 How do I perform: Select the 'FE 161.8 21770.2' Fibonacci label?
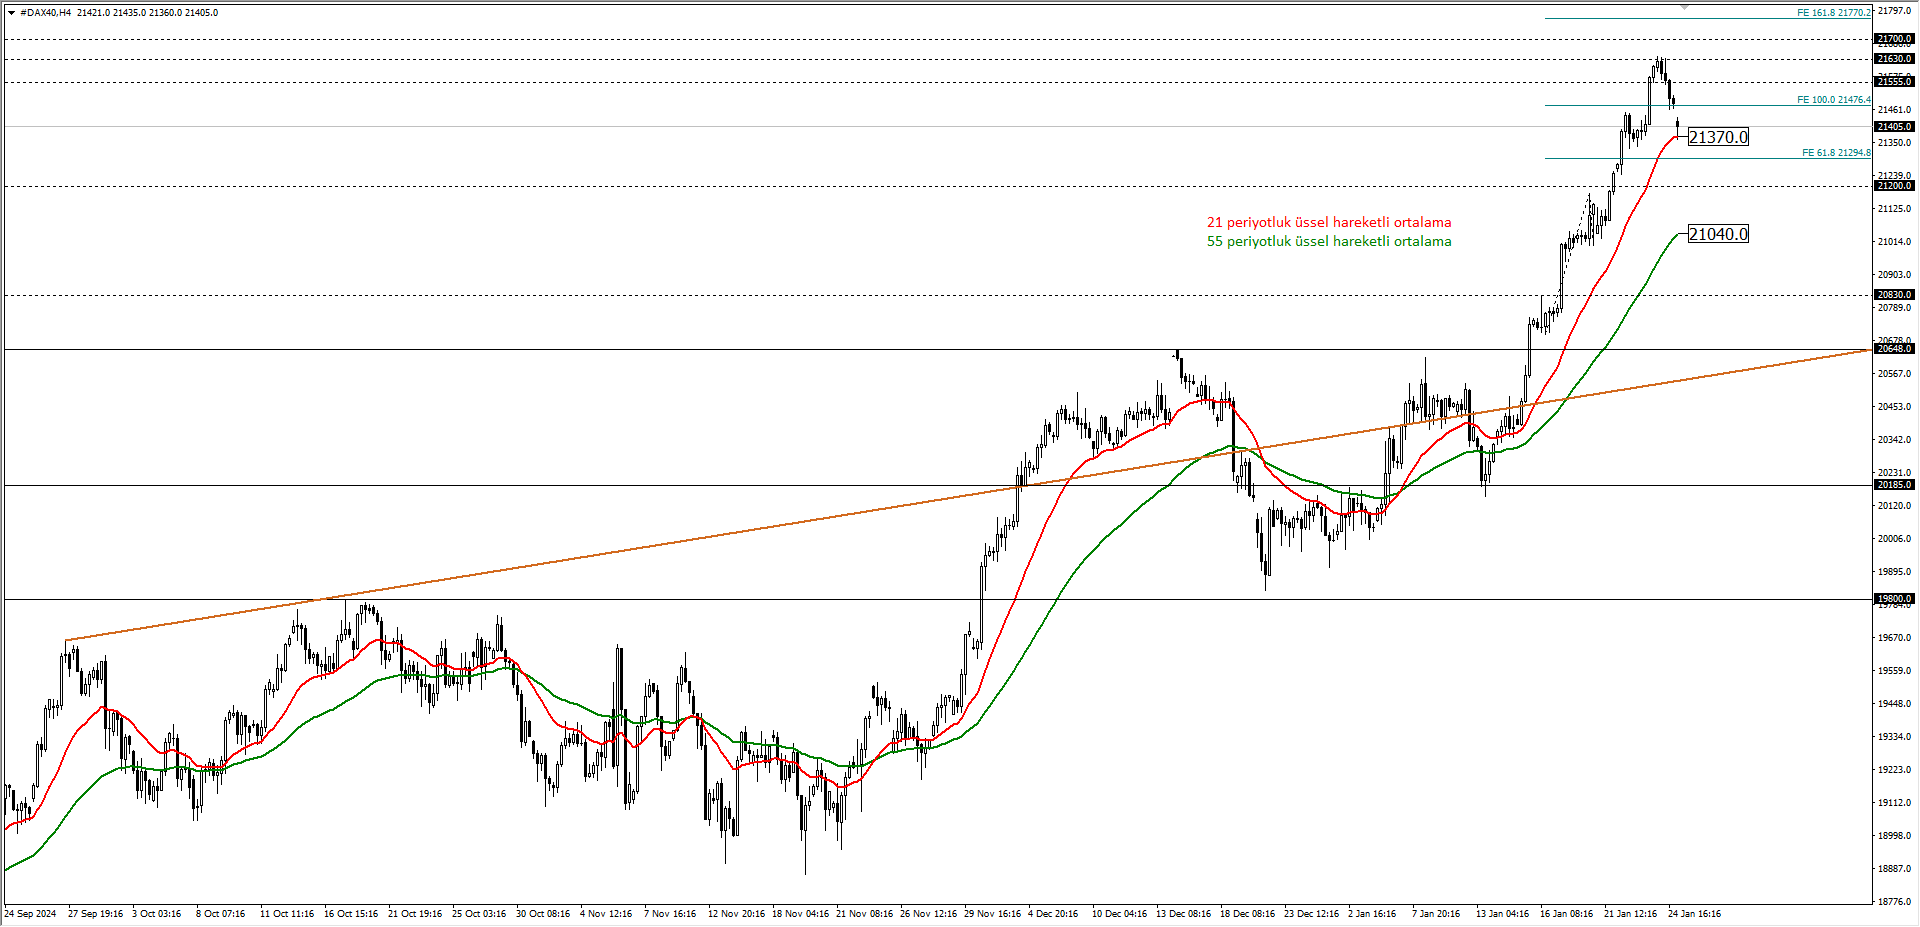pos(1833,13)
